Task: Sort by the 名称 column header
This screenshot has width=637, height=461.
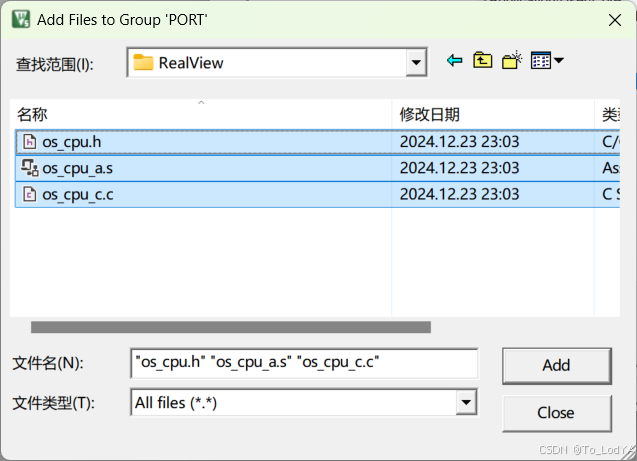Action: [201, 115]
